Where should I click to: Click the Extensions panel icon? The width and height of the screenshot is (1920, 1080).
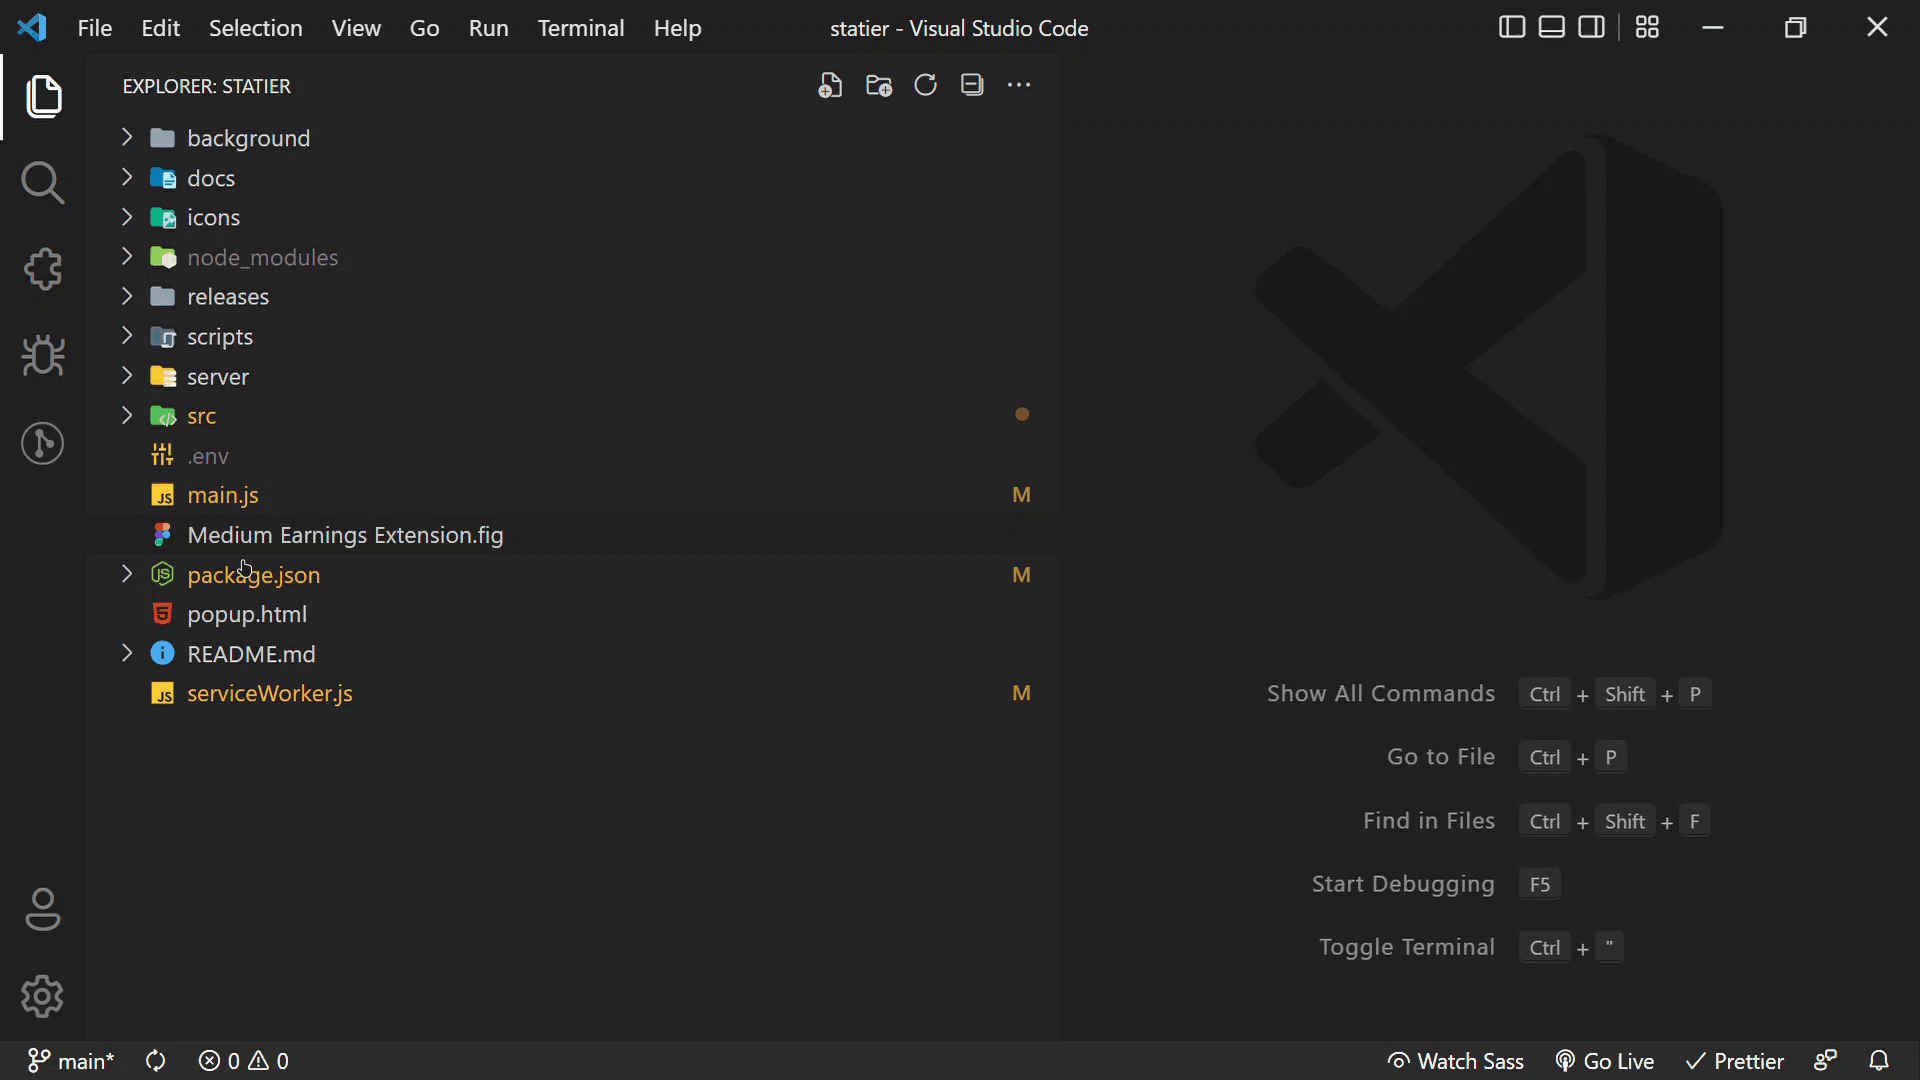44,269
